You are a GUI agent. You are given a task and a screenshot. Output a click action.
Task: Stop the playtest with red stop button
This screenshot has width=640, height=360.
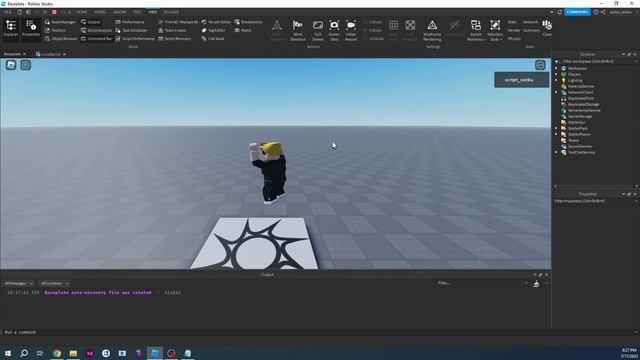(x=54, y=12)
